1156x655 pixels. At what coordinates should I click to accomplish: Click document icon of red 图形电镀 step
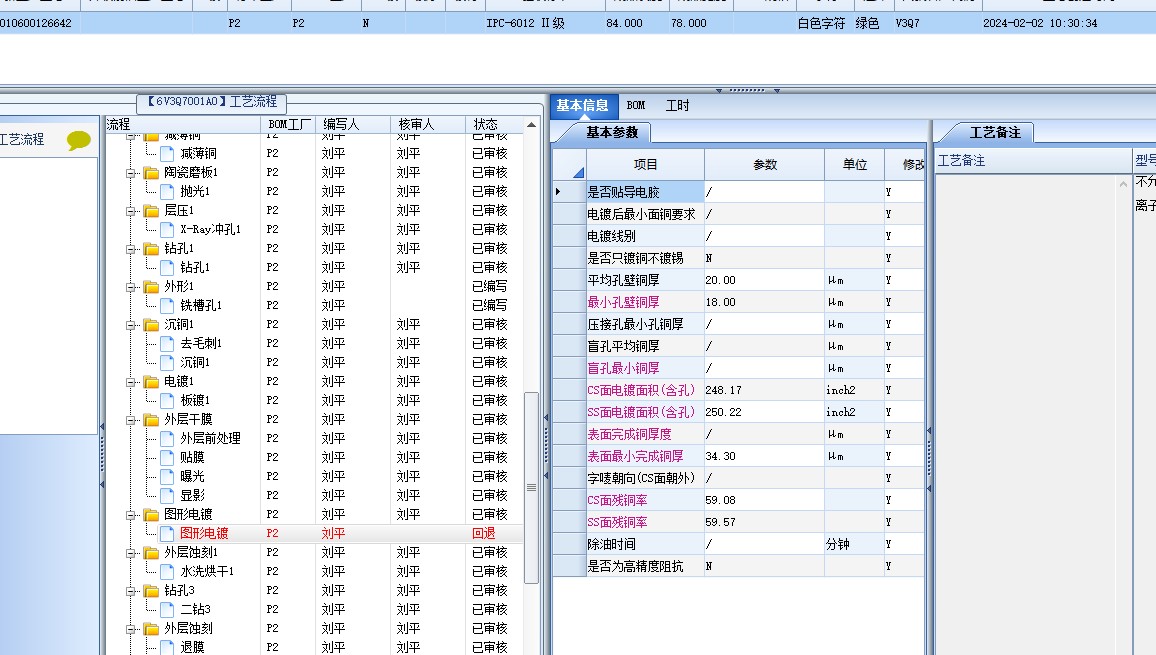tap(167, 533)
